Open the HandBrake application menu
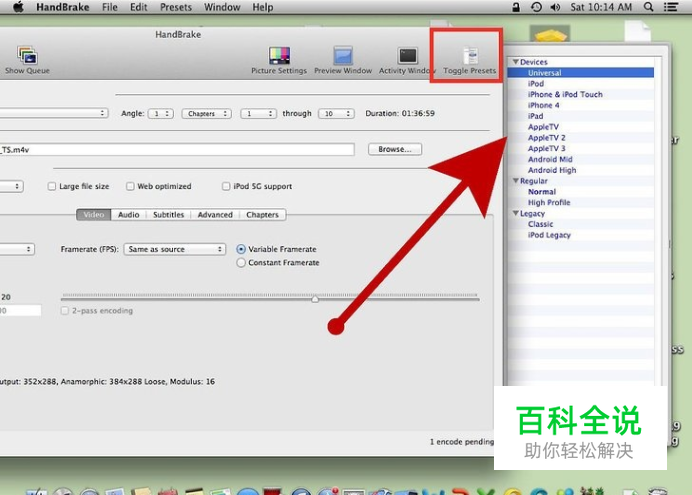This screenshot has height=495, width=692. click(x=63, y=7)
